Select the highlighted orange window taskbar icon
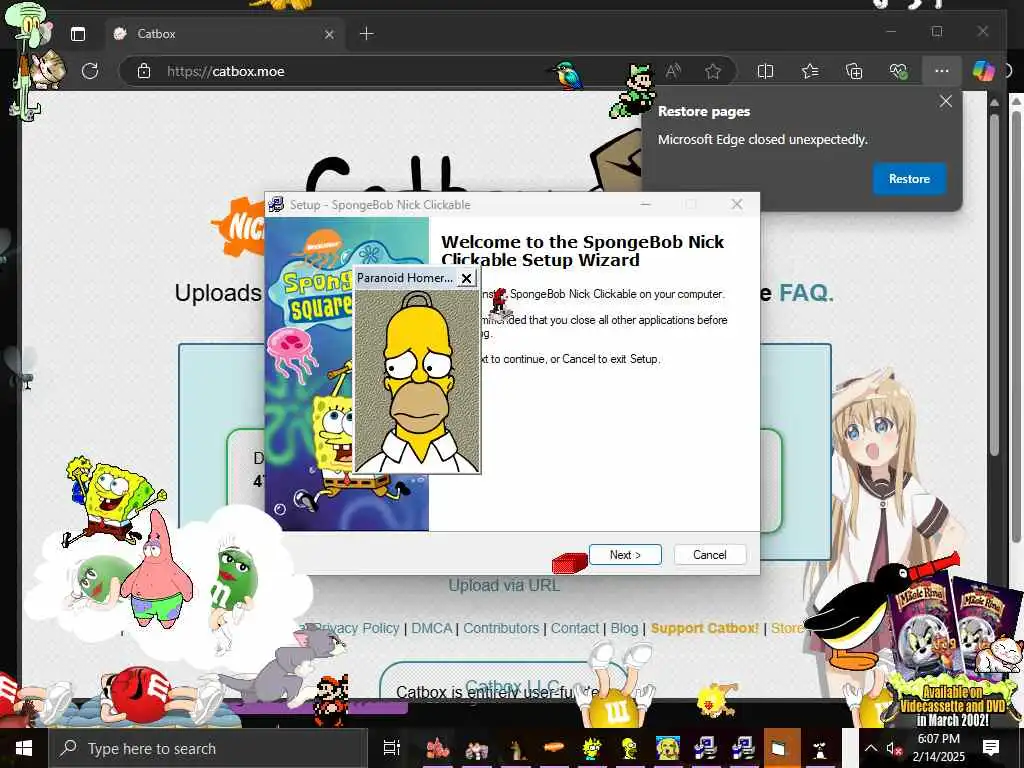The height and width of the screenshot is (768, 1024). point(782,748)
